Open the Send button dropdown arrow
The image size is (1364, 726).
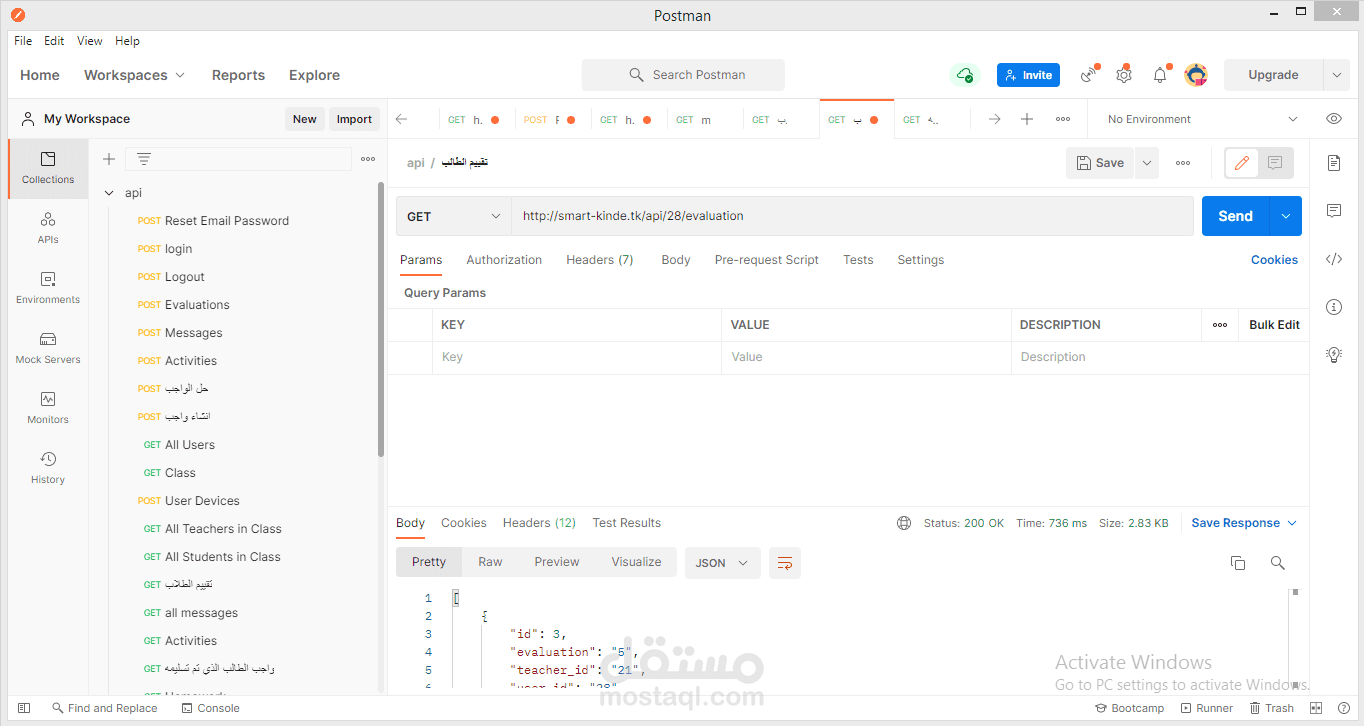click(x=1286, y=216)
